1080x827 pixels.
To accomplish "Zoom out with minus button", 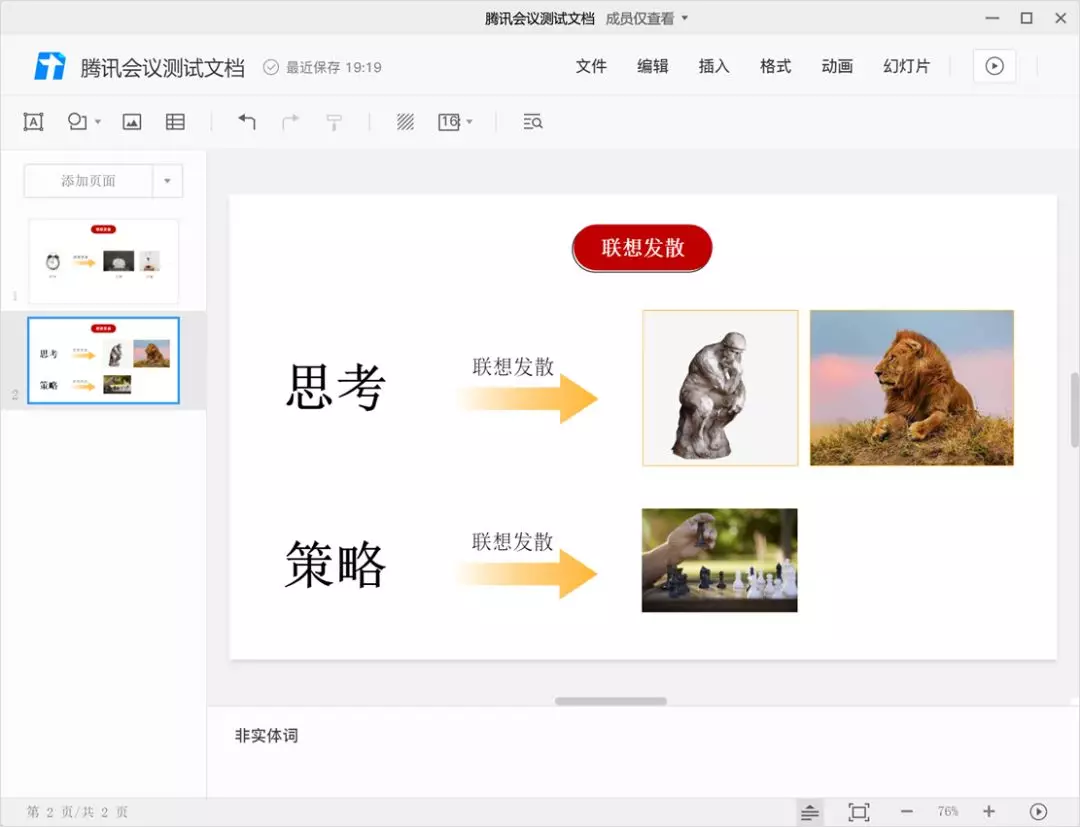I will (906, 812).
